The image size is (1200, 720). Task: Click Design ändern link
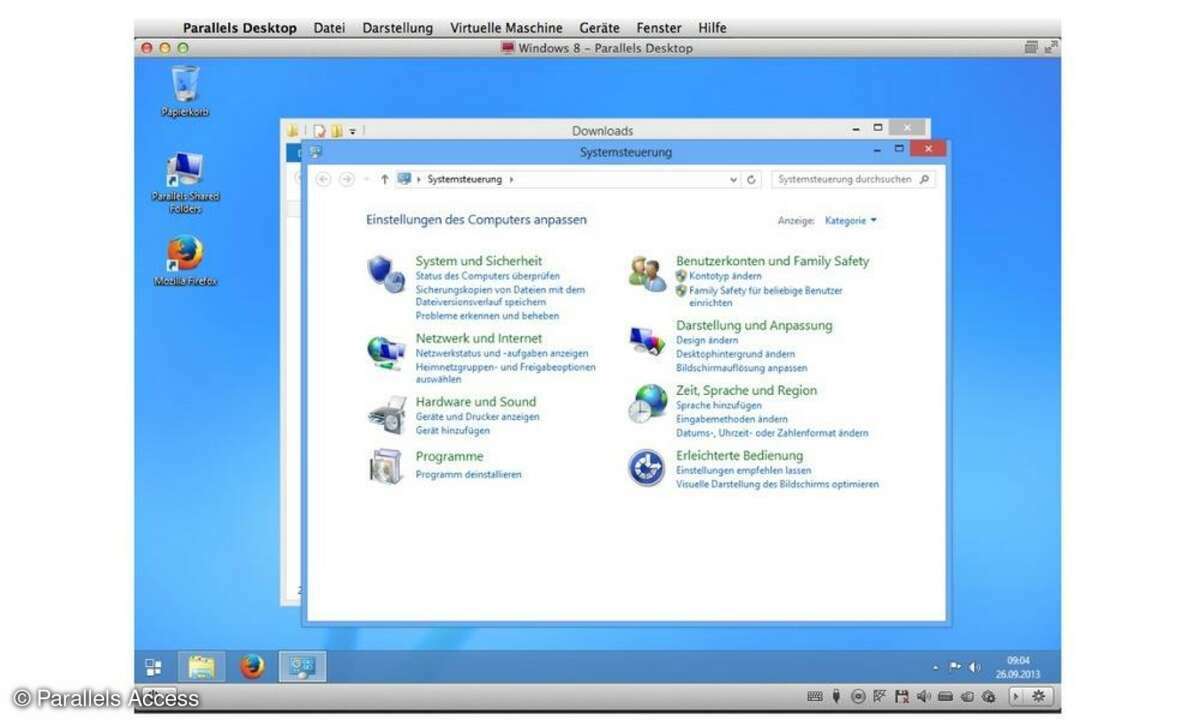pos(708,341)
